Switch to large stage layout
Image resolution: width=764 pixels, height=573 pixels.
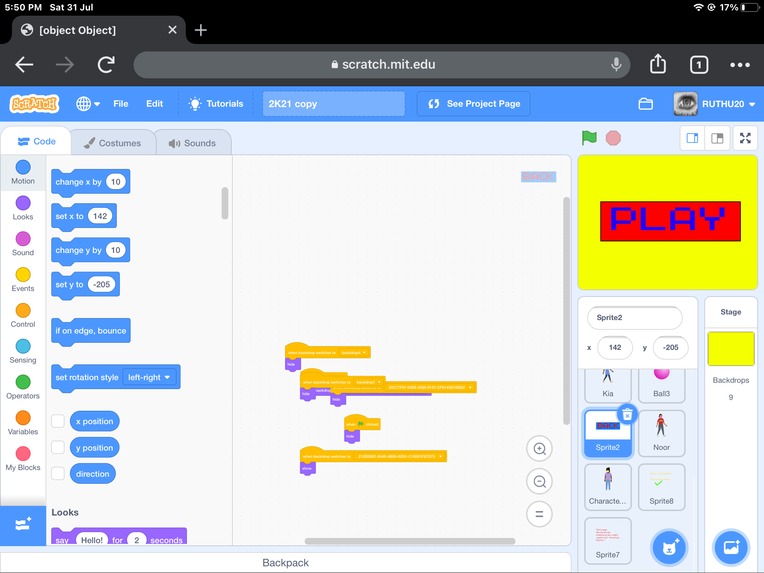(x=717, y=138)
